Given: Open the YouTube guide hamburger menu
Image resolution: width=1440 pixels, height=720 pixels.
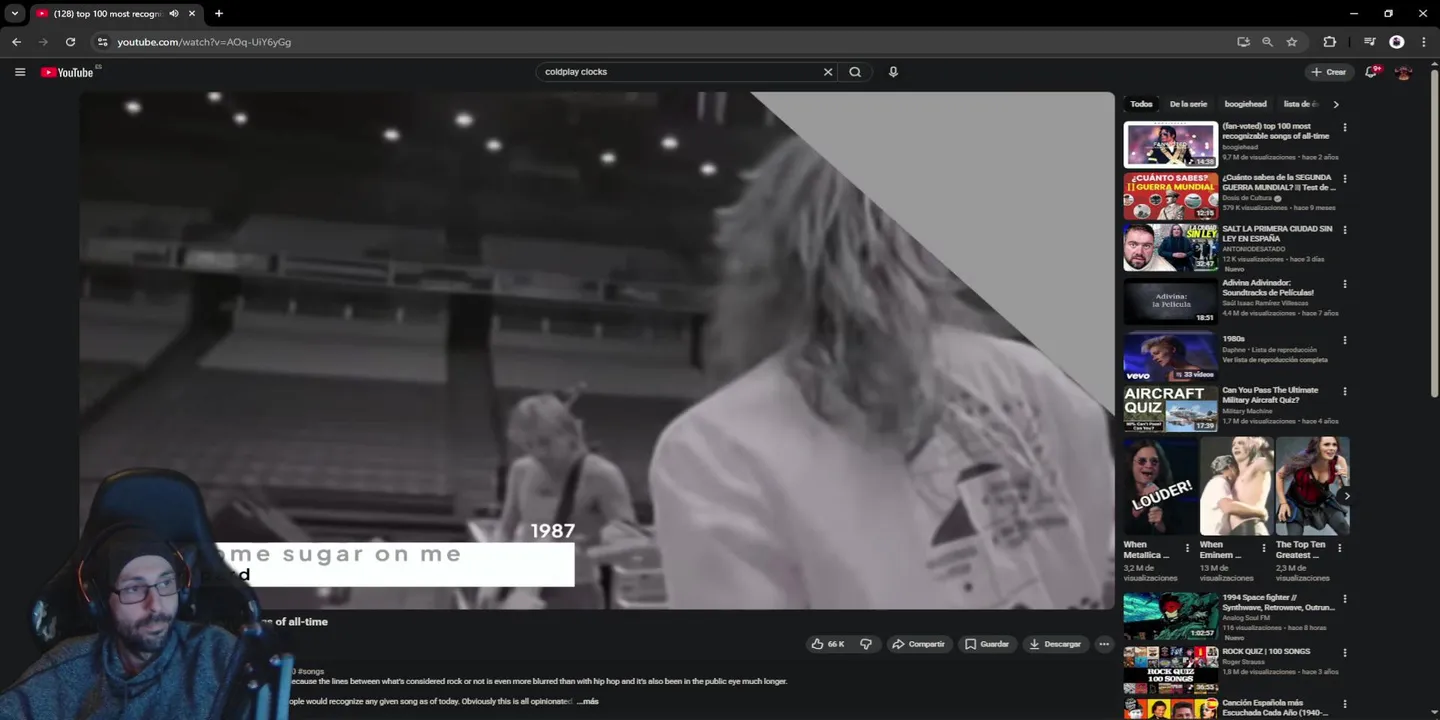Looking at the screenshot, I should click(20, 72).
